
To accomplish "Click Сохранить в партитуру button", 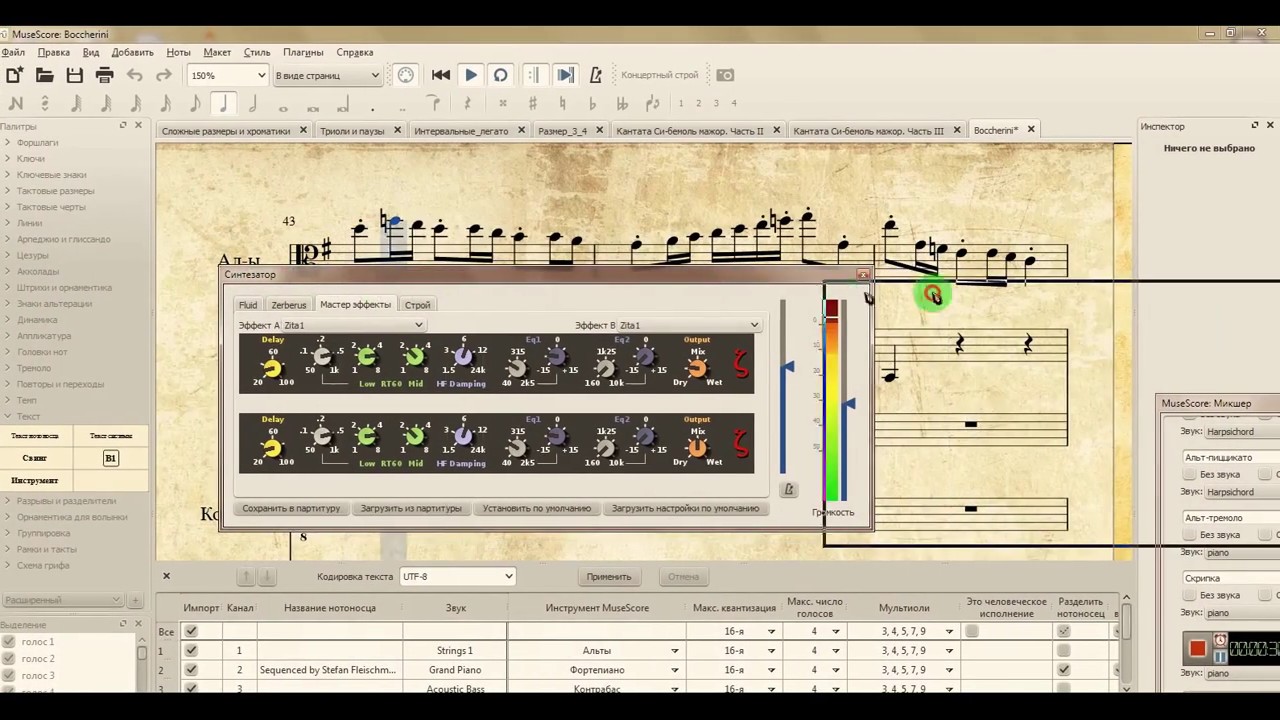I will point(291,508).
